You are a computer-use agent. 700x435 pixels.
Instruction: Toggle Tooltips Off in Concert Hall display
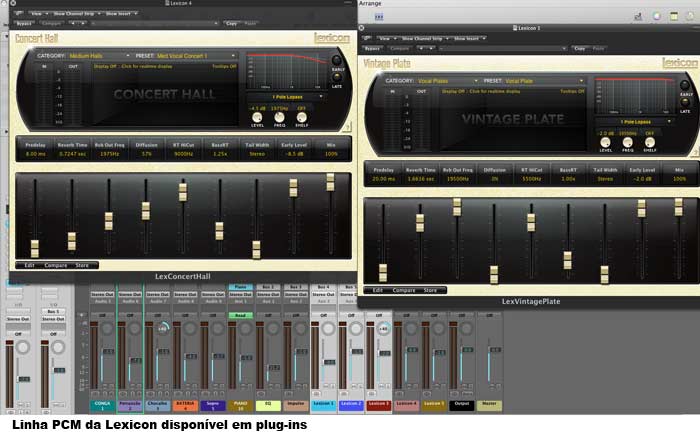click(x=224, y=66)
